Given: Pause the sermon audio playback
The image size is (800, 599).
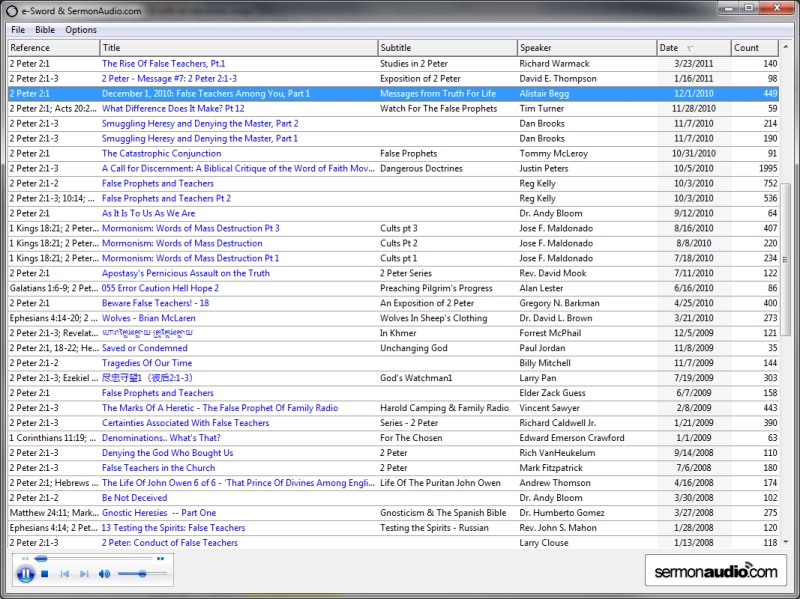Looking at the screenshot, I should point(26,574).
